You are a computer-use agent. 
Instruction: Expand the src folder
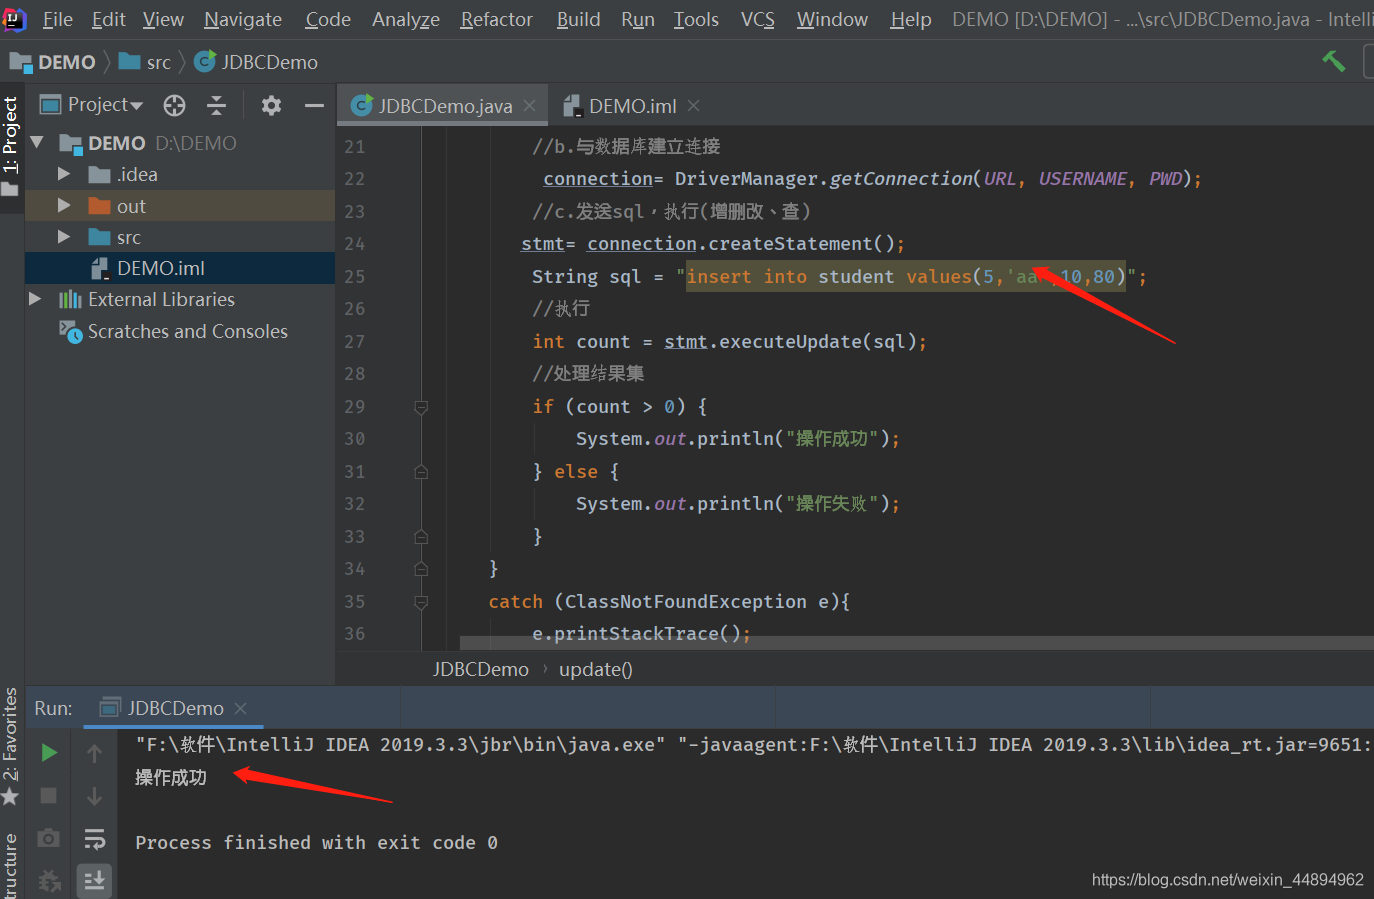click(x=64, y=237)
